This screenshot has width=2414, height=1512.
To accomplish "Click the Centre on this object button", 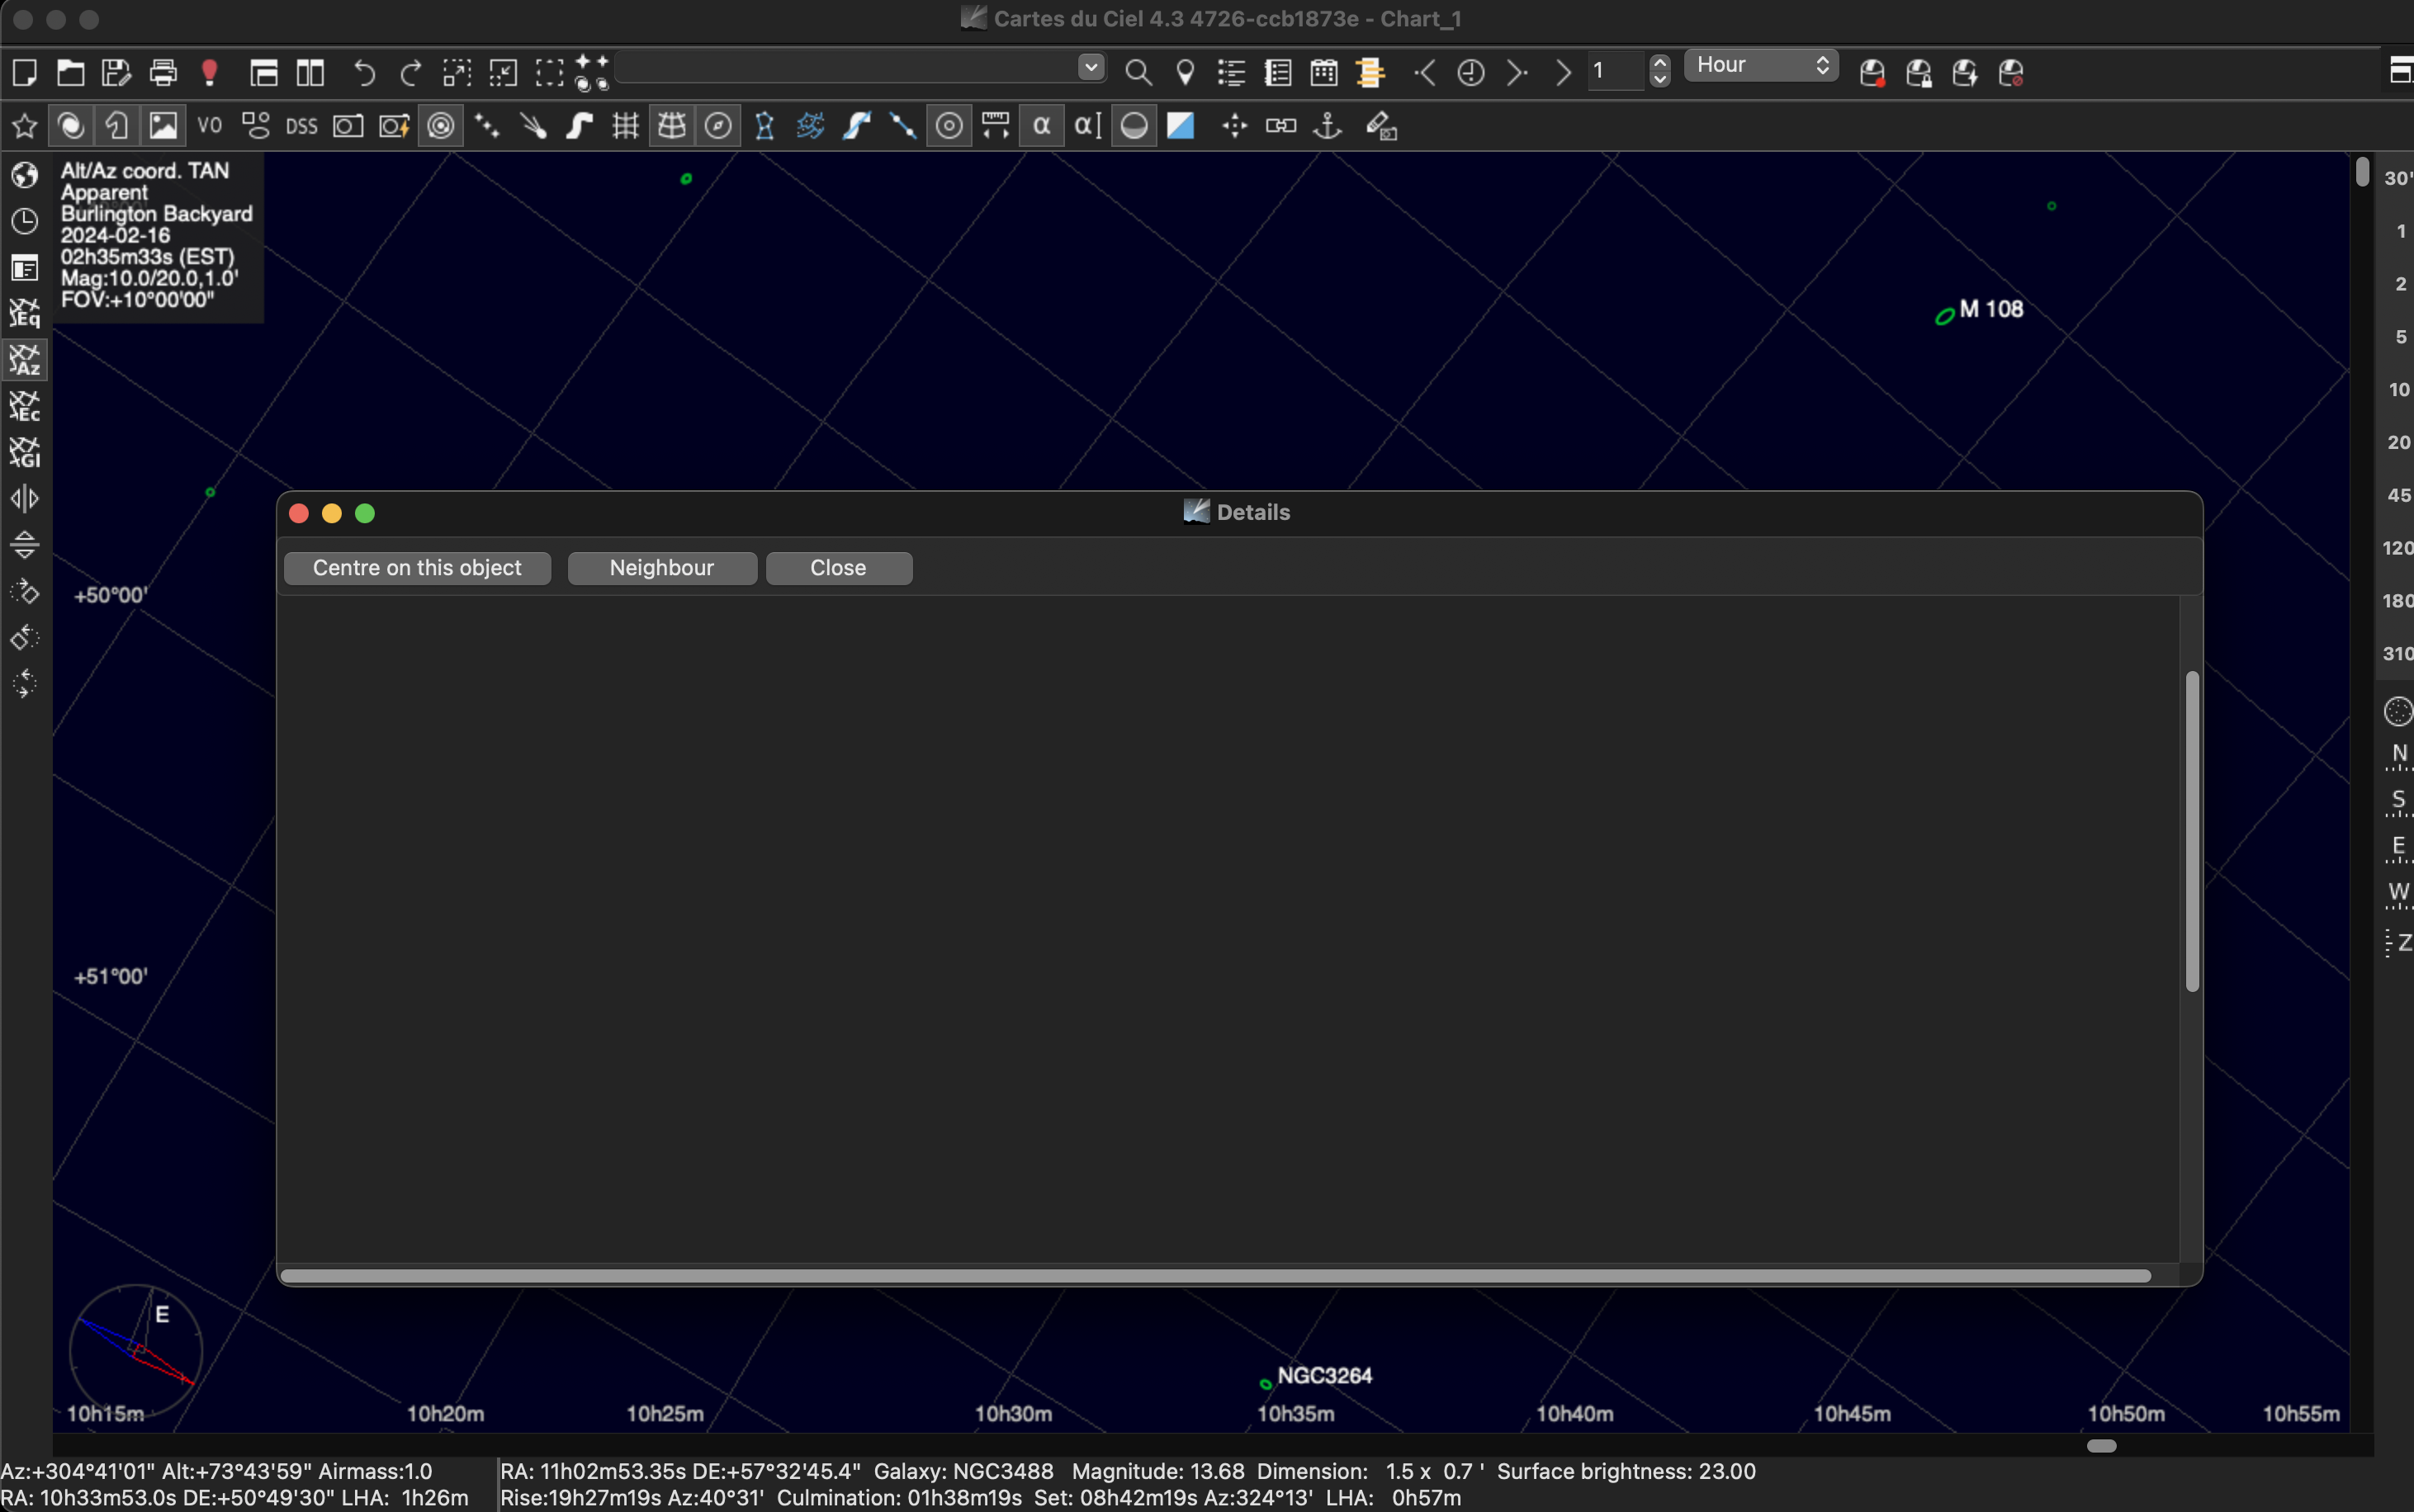I will point(417,568).
